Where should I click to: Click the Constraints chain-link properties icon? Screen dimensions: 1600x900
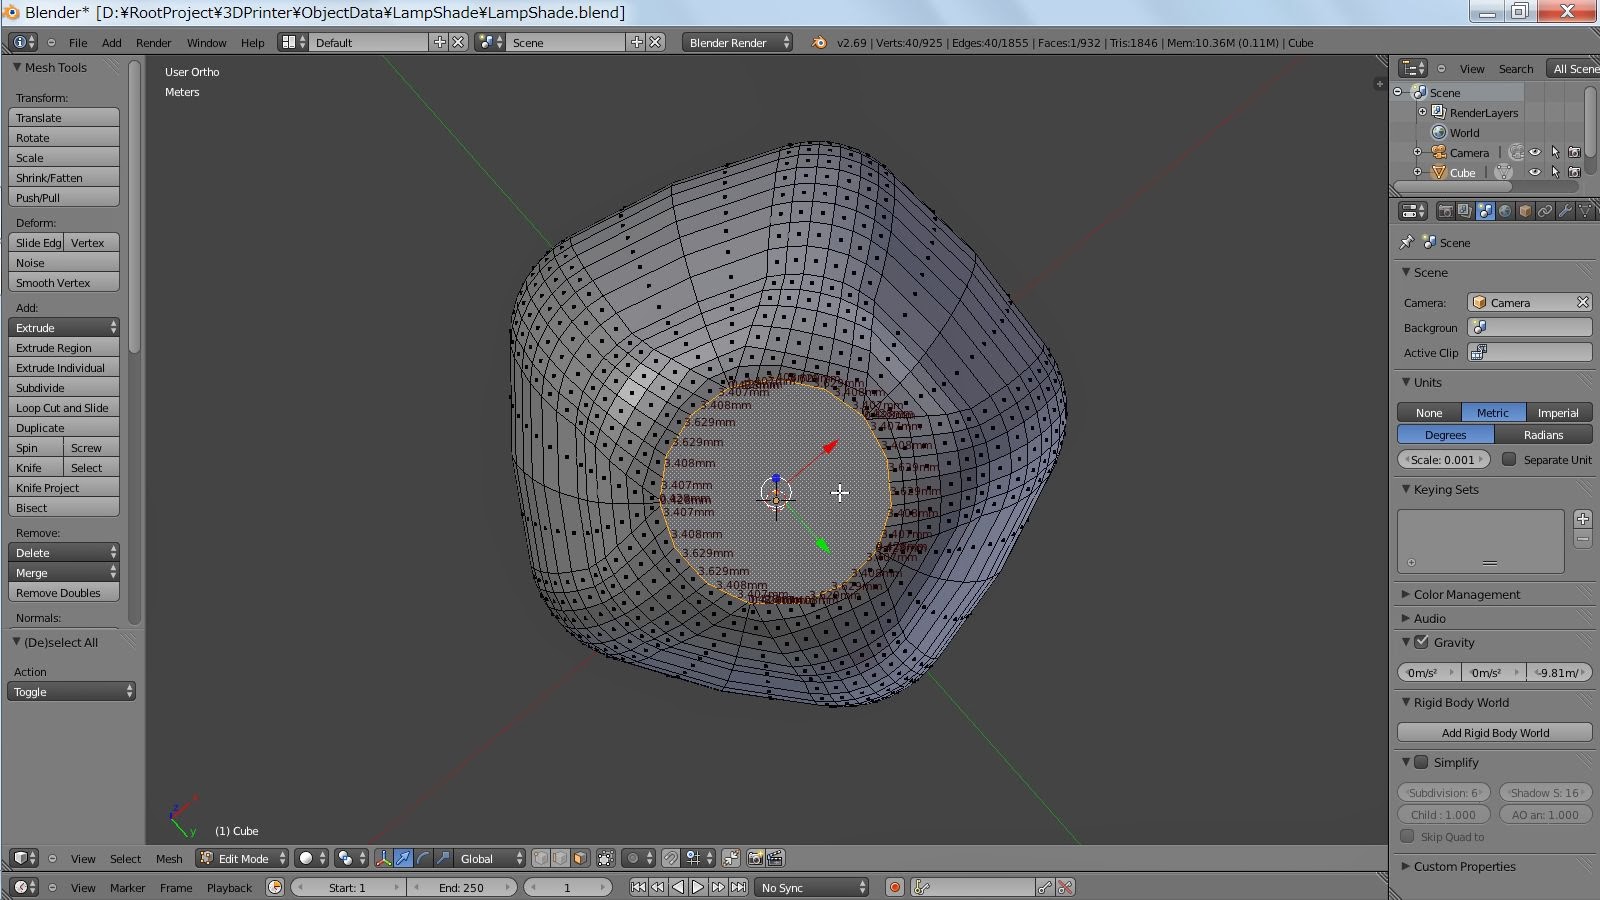tap(1545, 211)
